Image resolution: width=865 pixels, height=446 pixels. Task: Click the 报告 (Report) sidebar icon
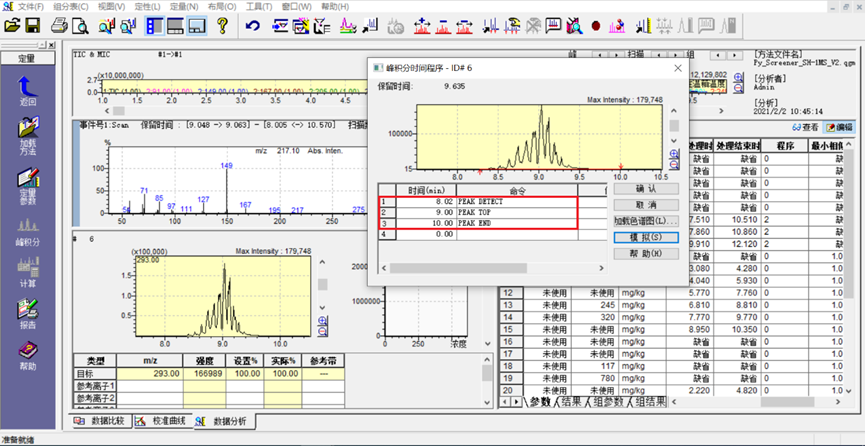28,313
